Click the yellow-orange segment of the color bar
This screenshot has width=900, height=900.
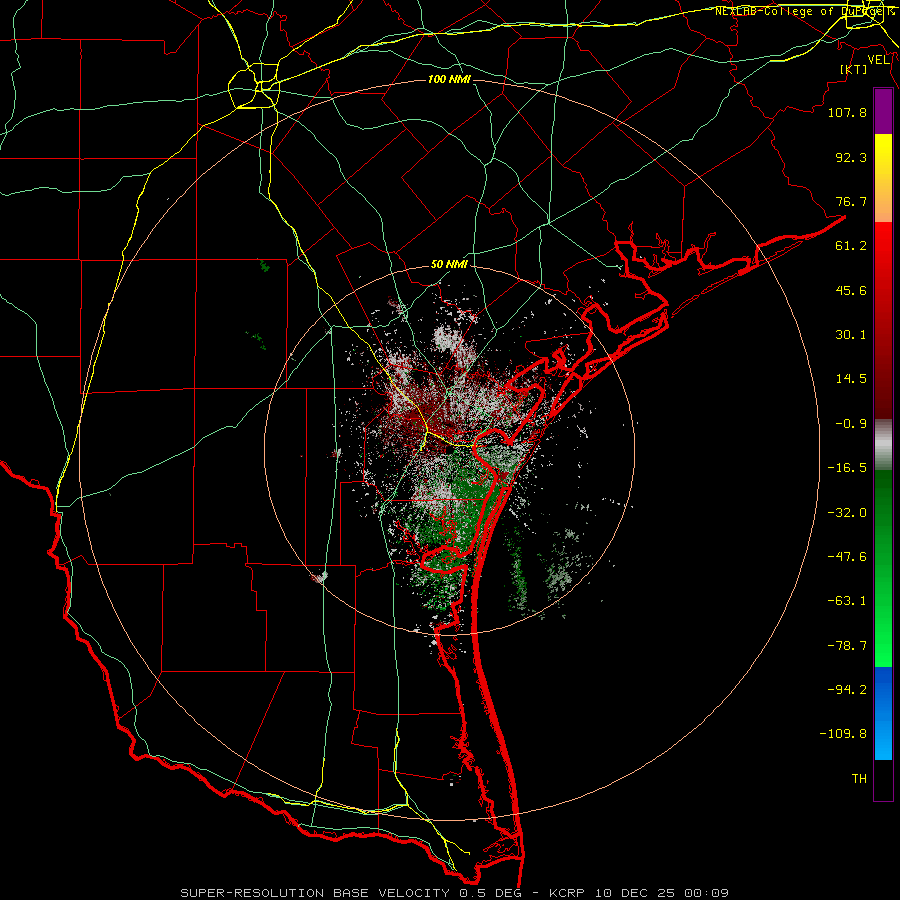[883, 178]
